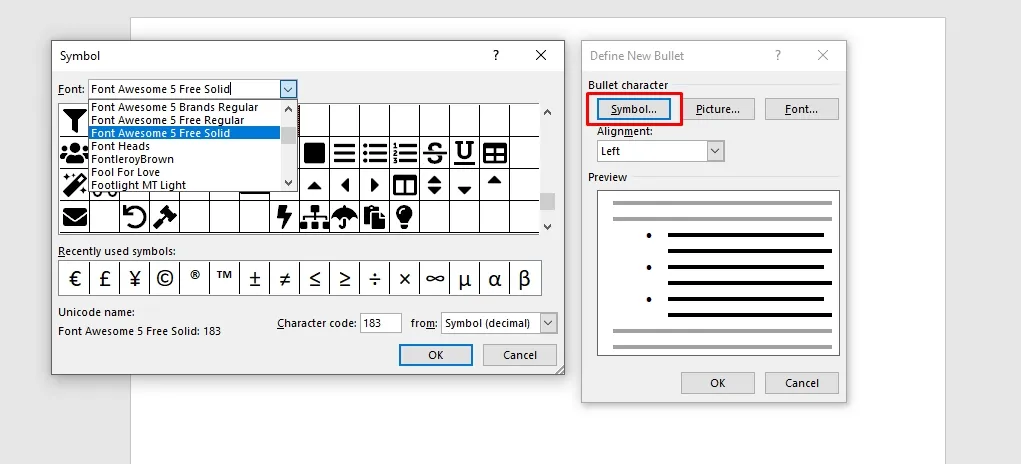The height and width of the screenshot is (464, 1021).
Task: Choose the strikethrough S symbol
Action: (x=434, y=154)
